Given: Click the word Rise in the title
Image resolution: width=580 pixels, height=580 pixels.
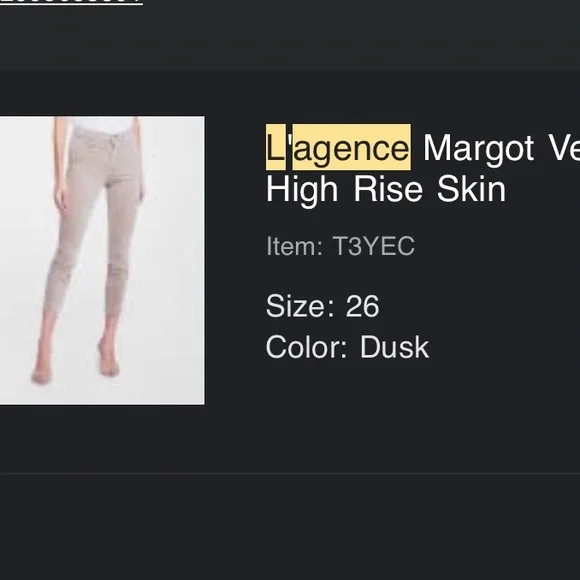Looking at the screenshot, I should click(x=388, y=189).
